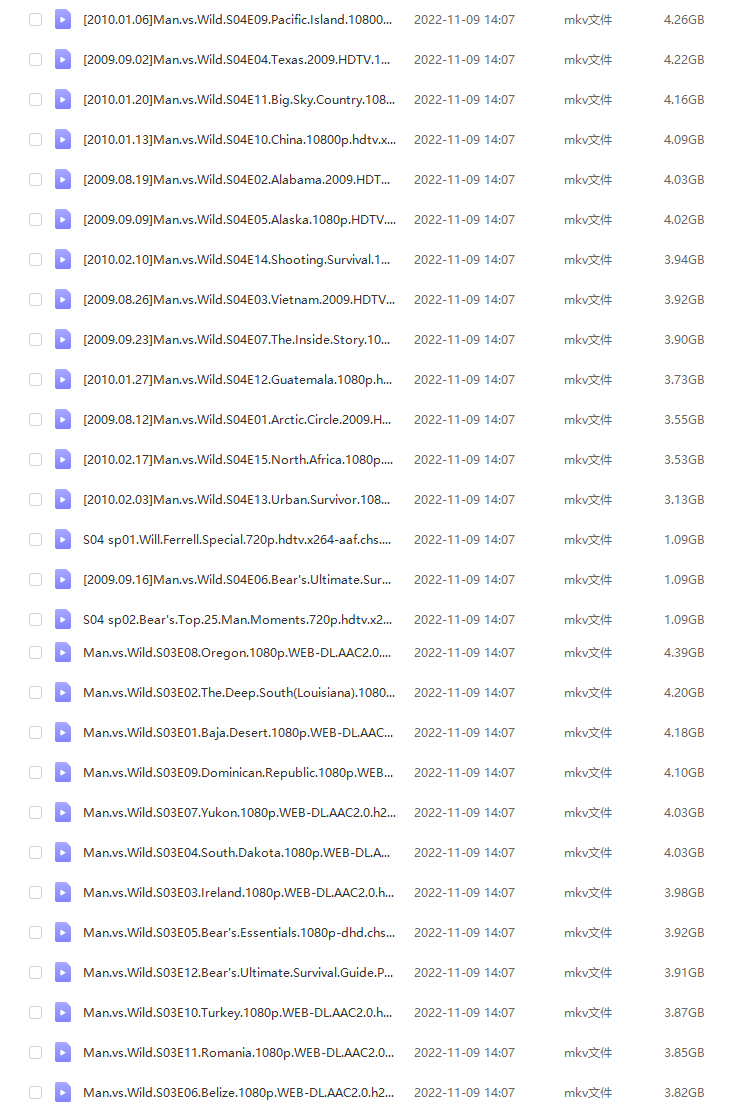The width and height of the screenshot is (750, 1109).
Task: Open S03E12 Bear's Ultimate Survival Guide name
Action: 238,972
